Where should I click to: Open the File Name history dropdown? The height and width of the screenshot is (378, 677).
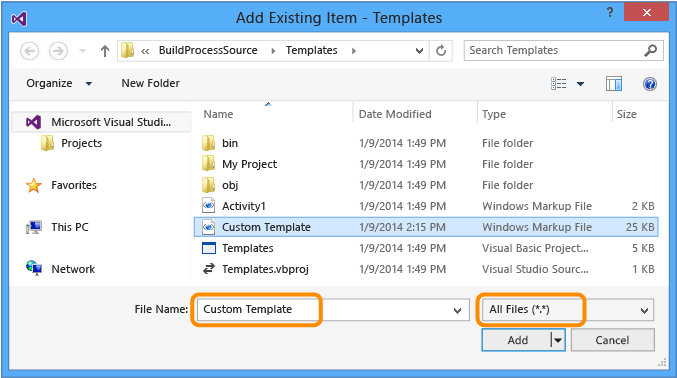pos(458,310)
